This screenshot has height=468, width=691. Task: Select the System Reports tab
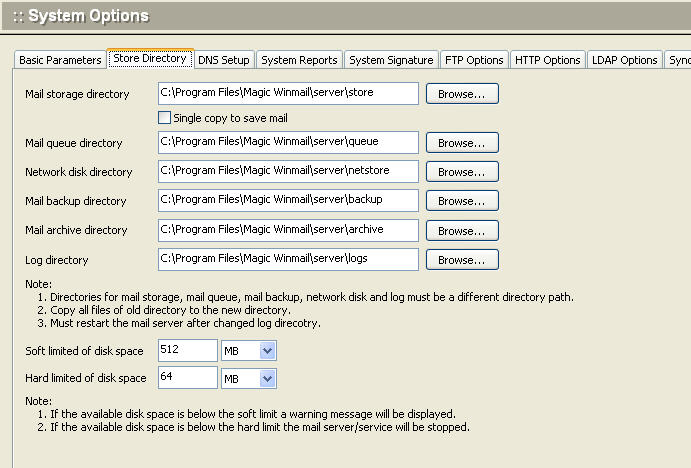point(300,60)
